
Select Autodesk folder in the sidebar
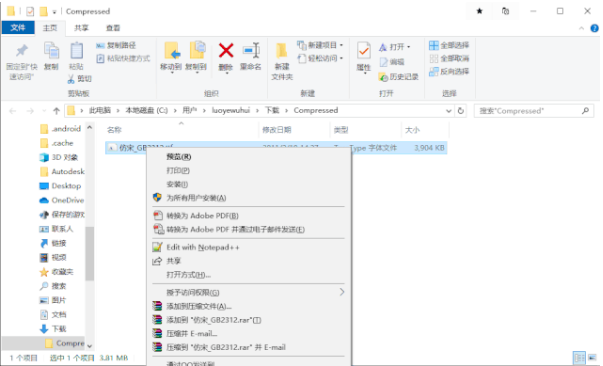pyautogui.click(x=62, y=171)
